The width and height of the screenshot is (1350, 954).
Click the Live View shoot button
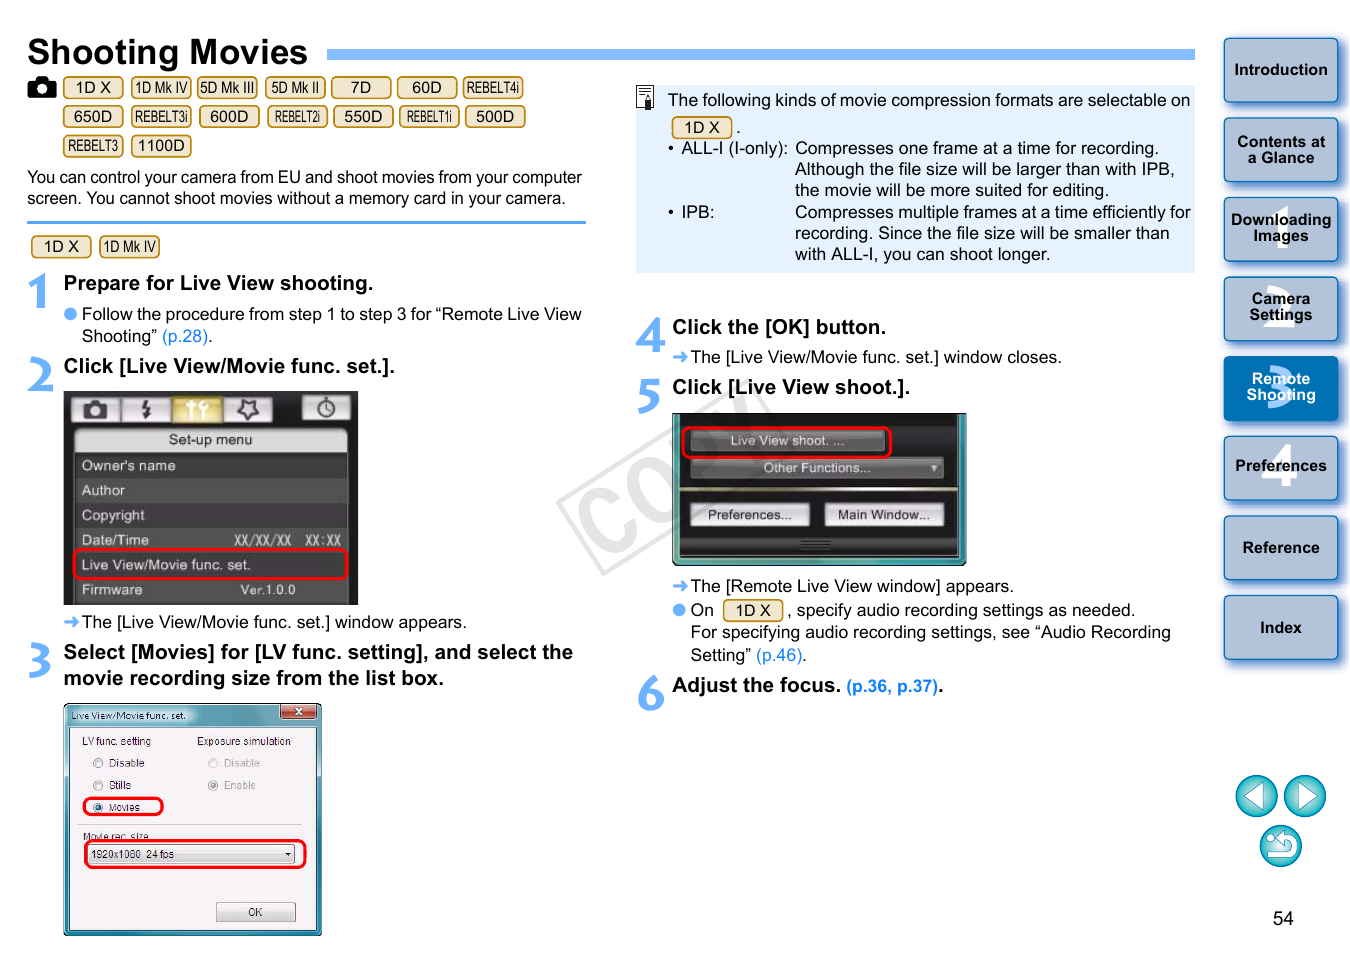[787, 441]
